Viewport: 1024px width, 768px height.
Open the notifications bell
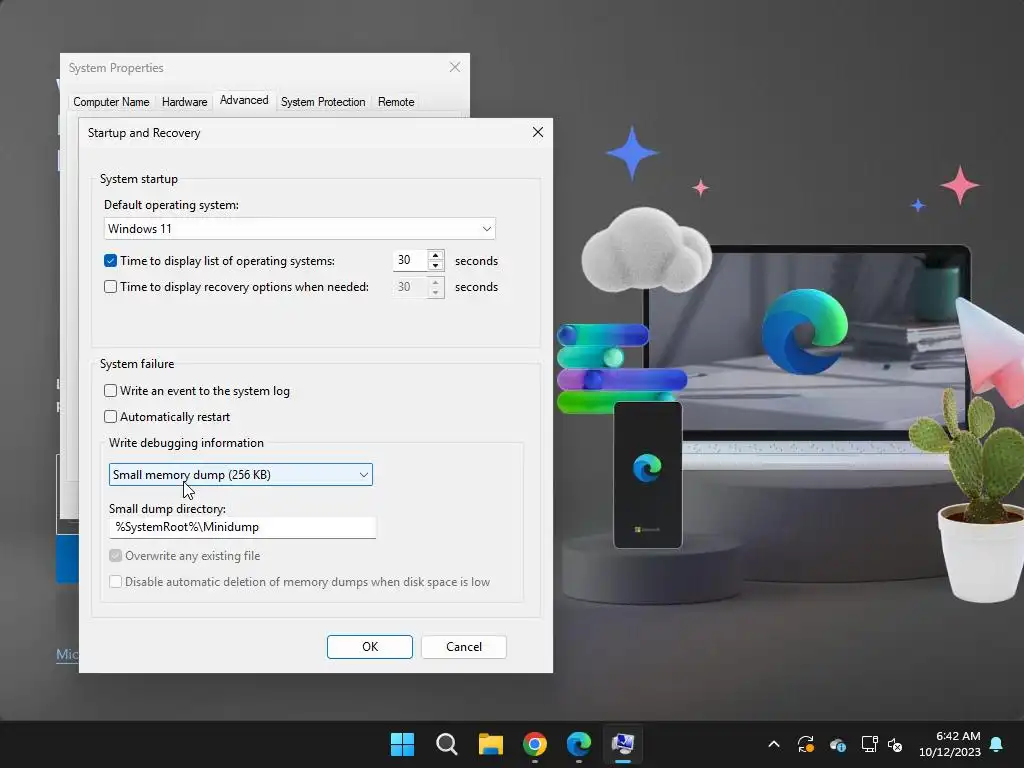997,744
